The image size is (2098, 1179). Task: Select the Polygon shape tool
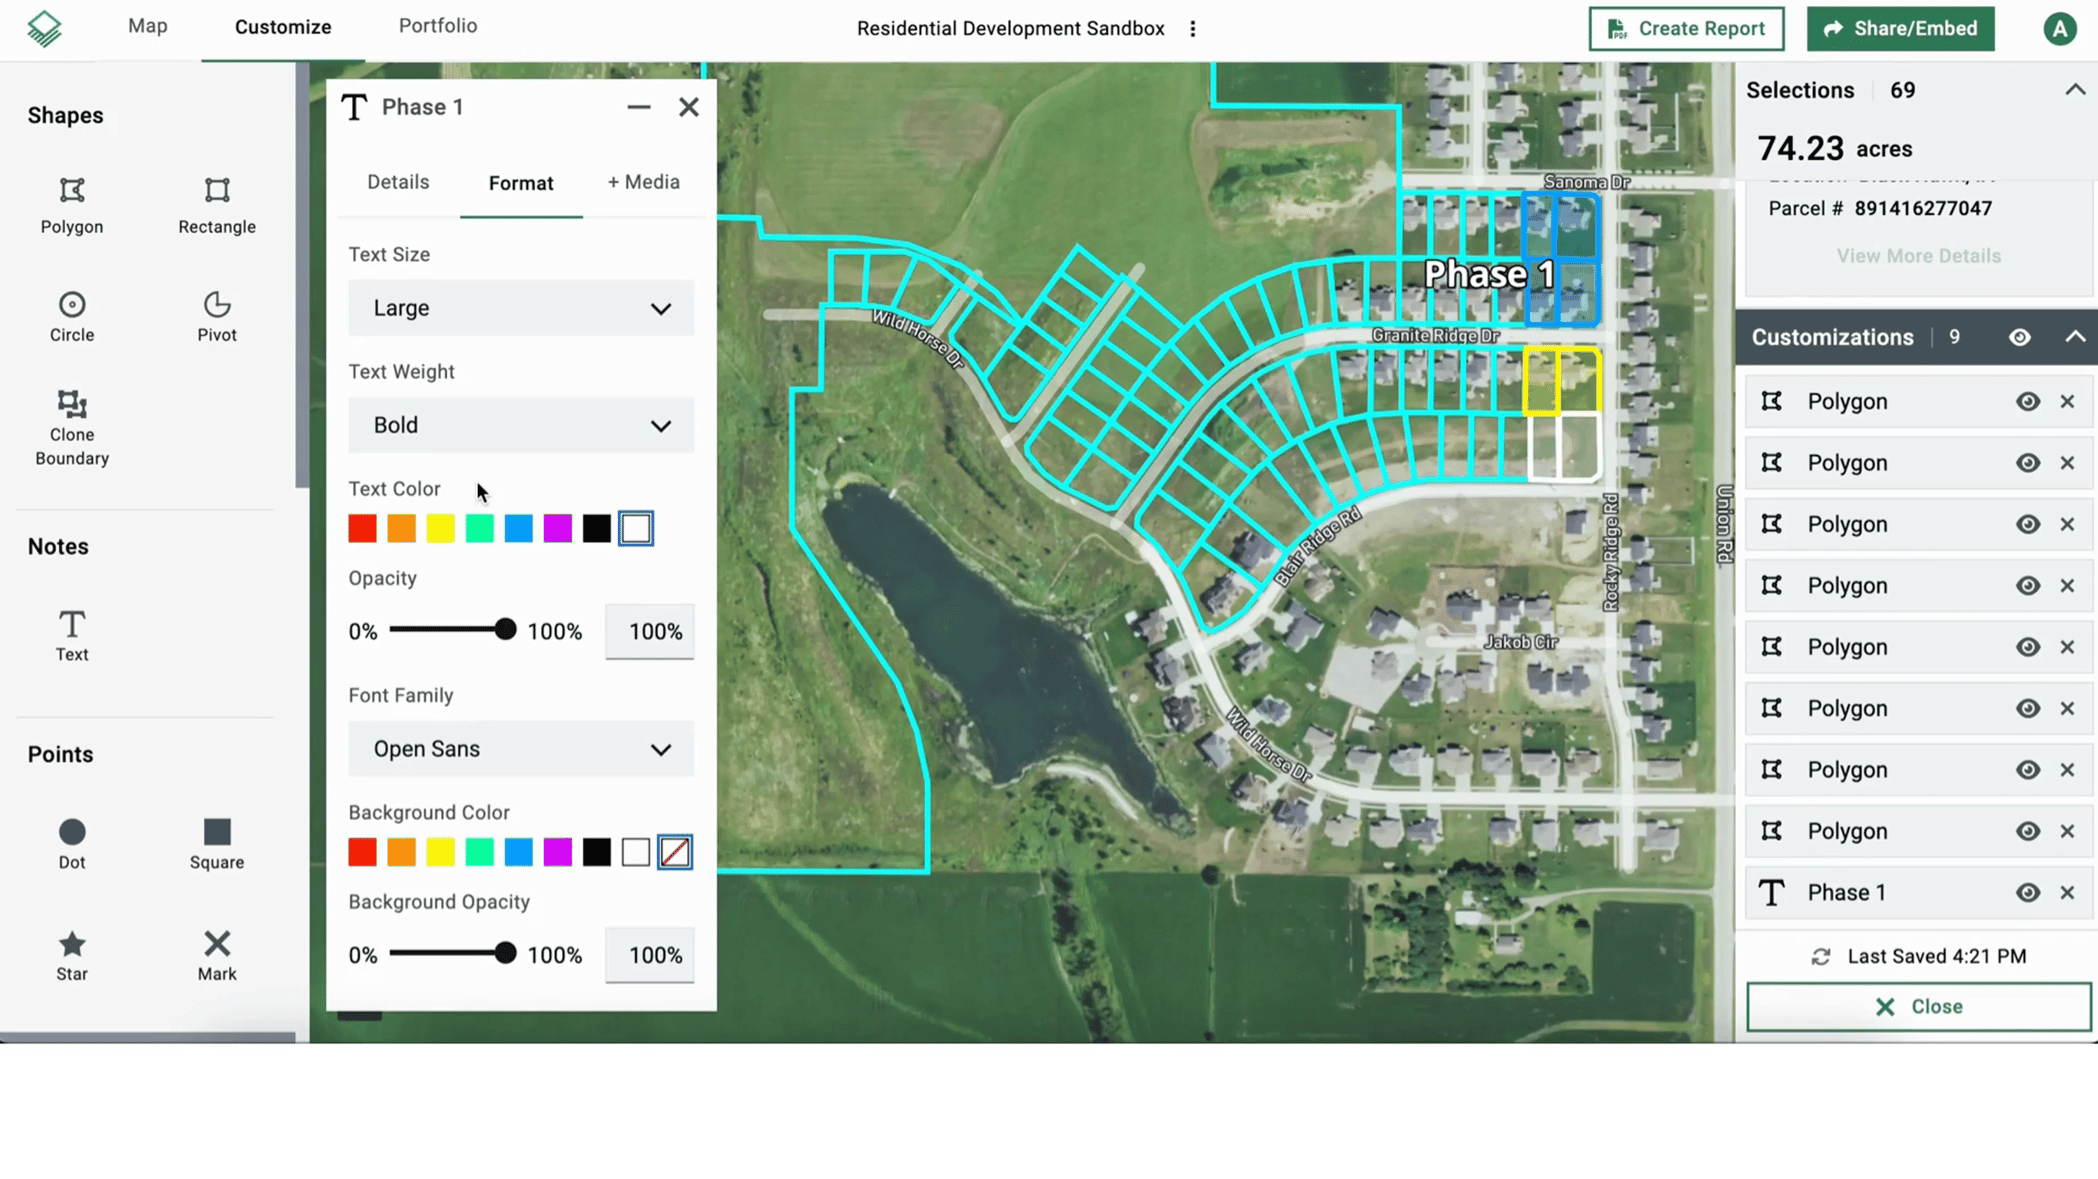tap(71, 206)
